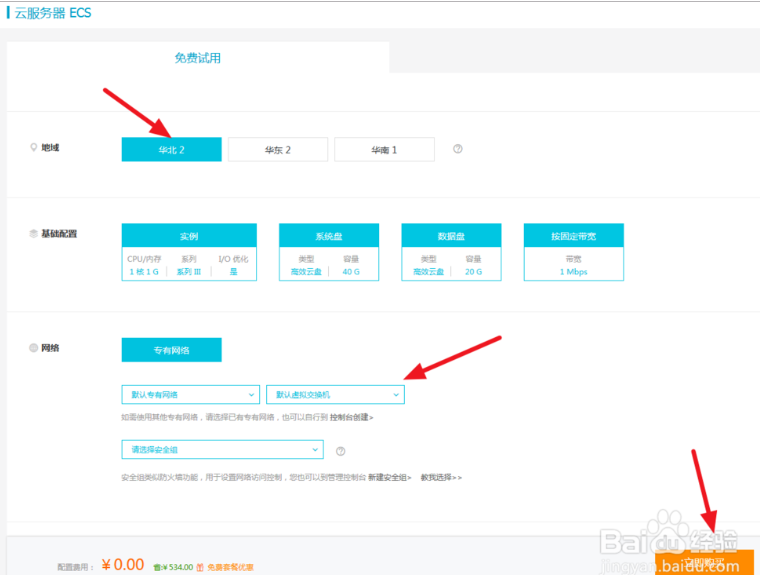Select region 华北 2
760x575 pixels.
(172, 149)
